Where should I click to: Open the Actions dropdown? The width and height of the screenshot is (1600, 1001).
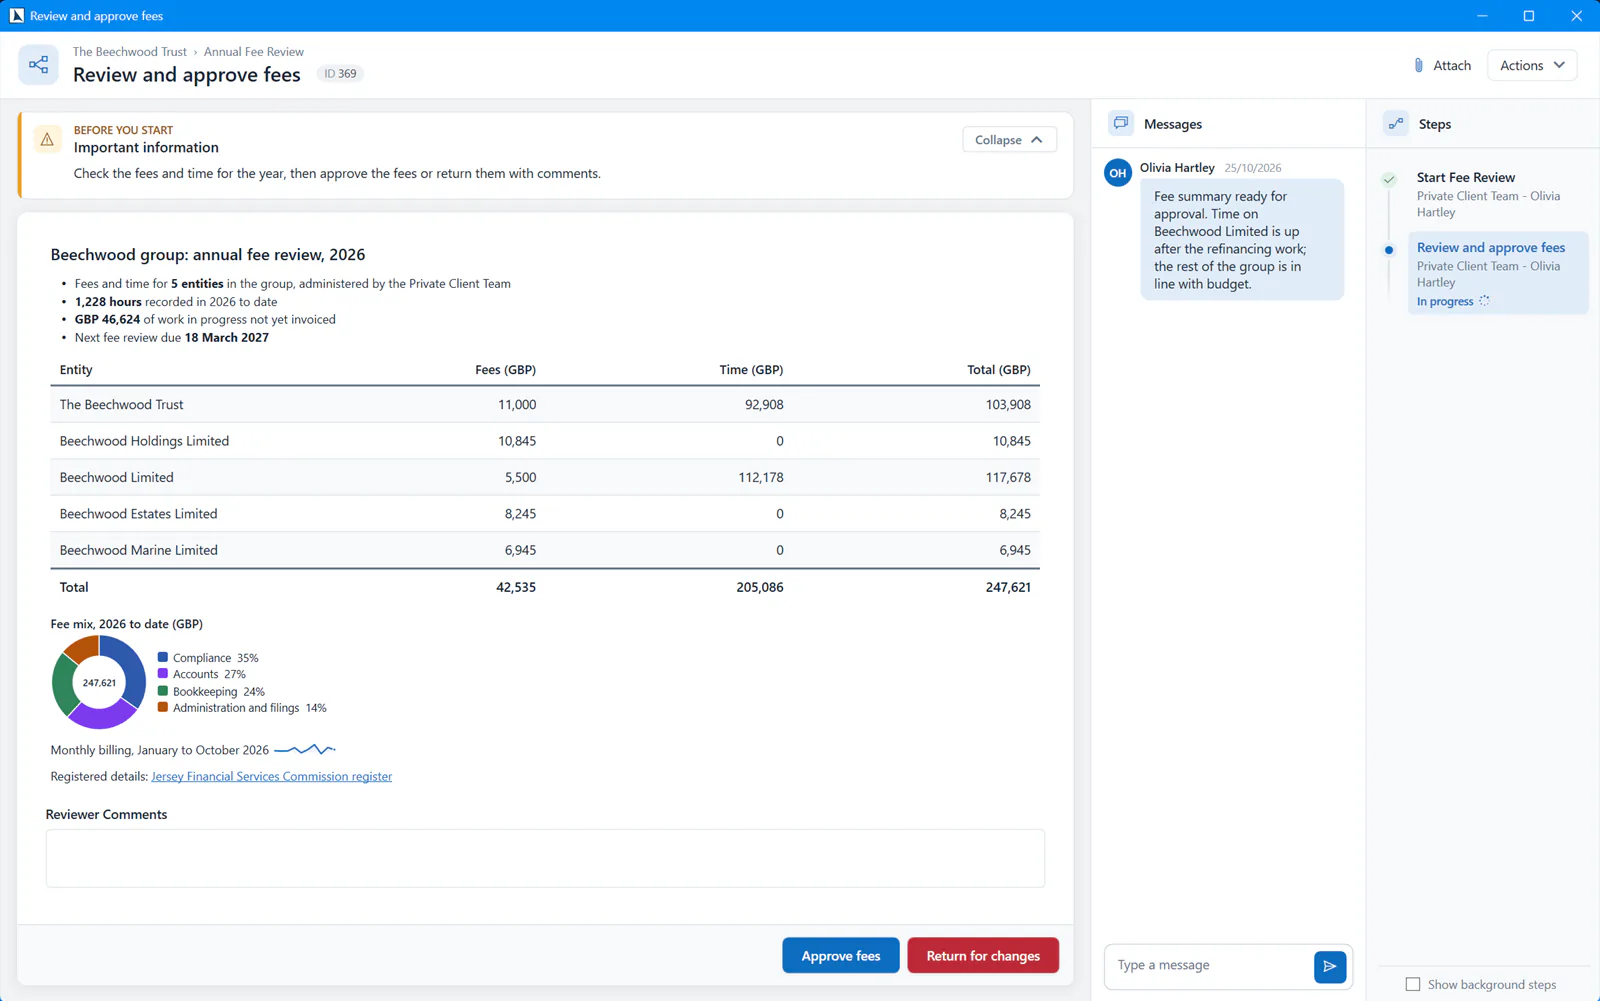1532,65
